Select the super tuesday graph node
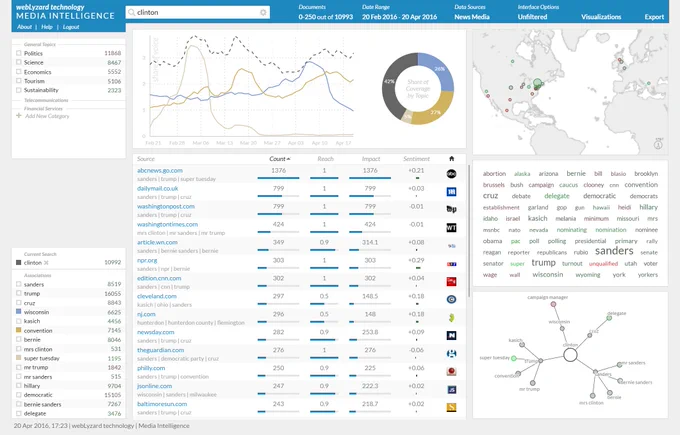 513,358
